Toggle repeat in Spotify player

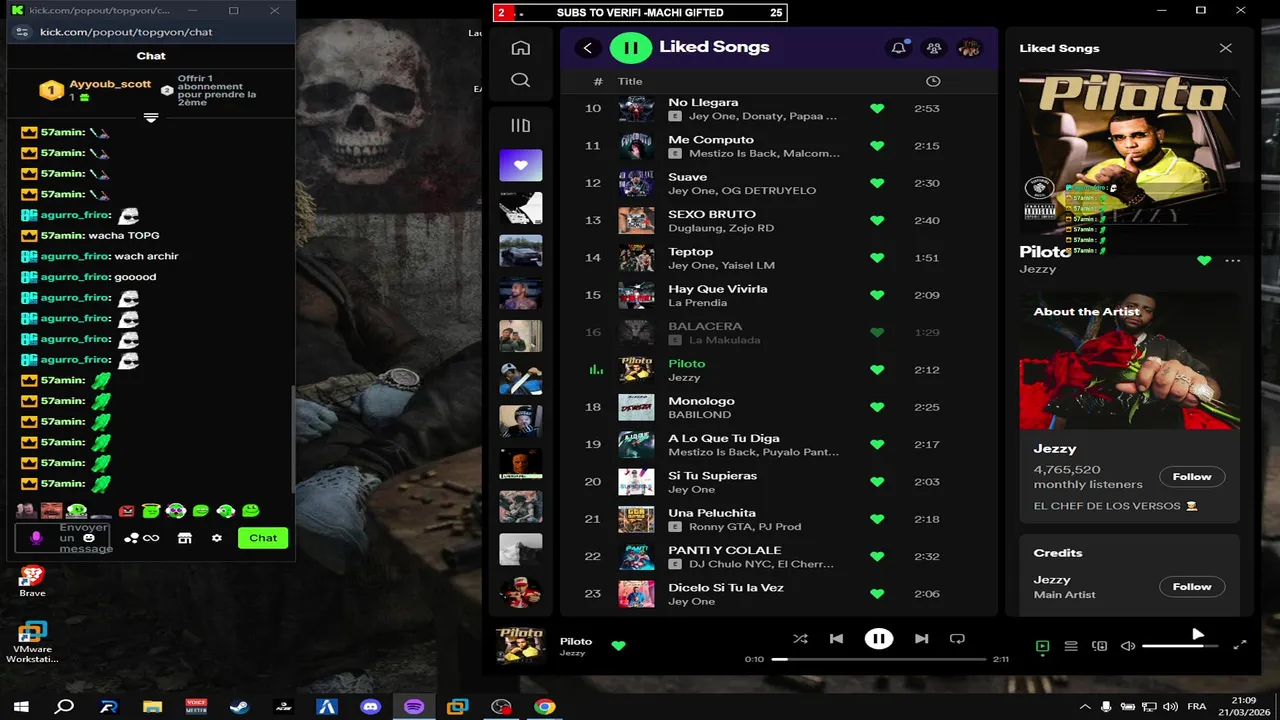pos(957,638)
